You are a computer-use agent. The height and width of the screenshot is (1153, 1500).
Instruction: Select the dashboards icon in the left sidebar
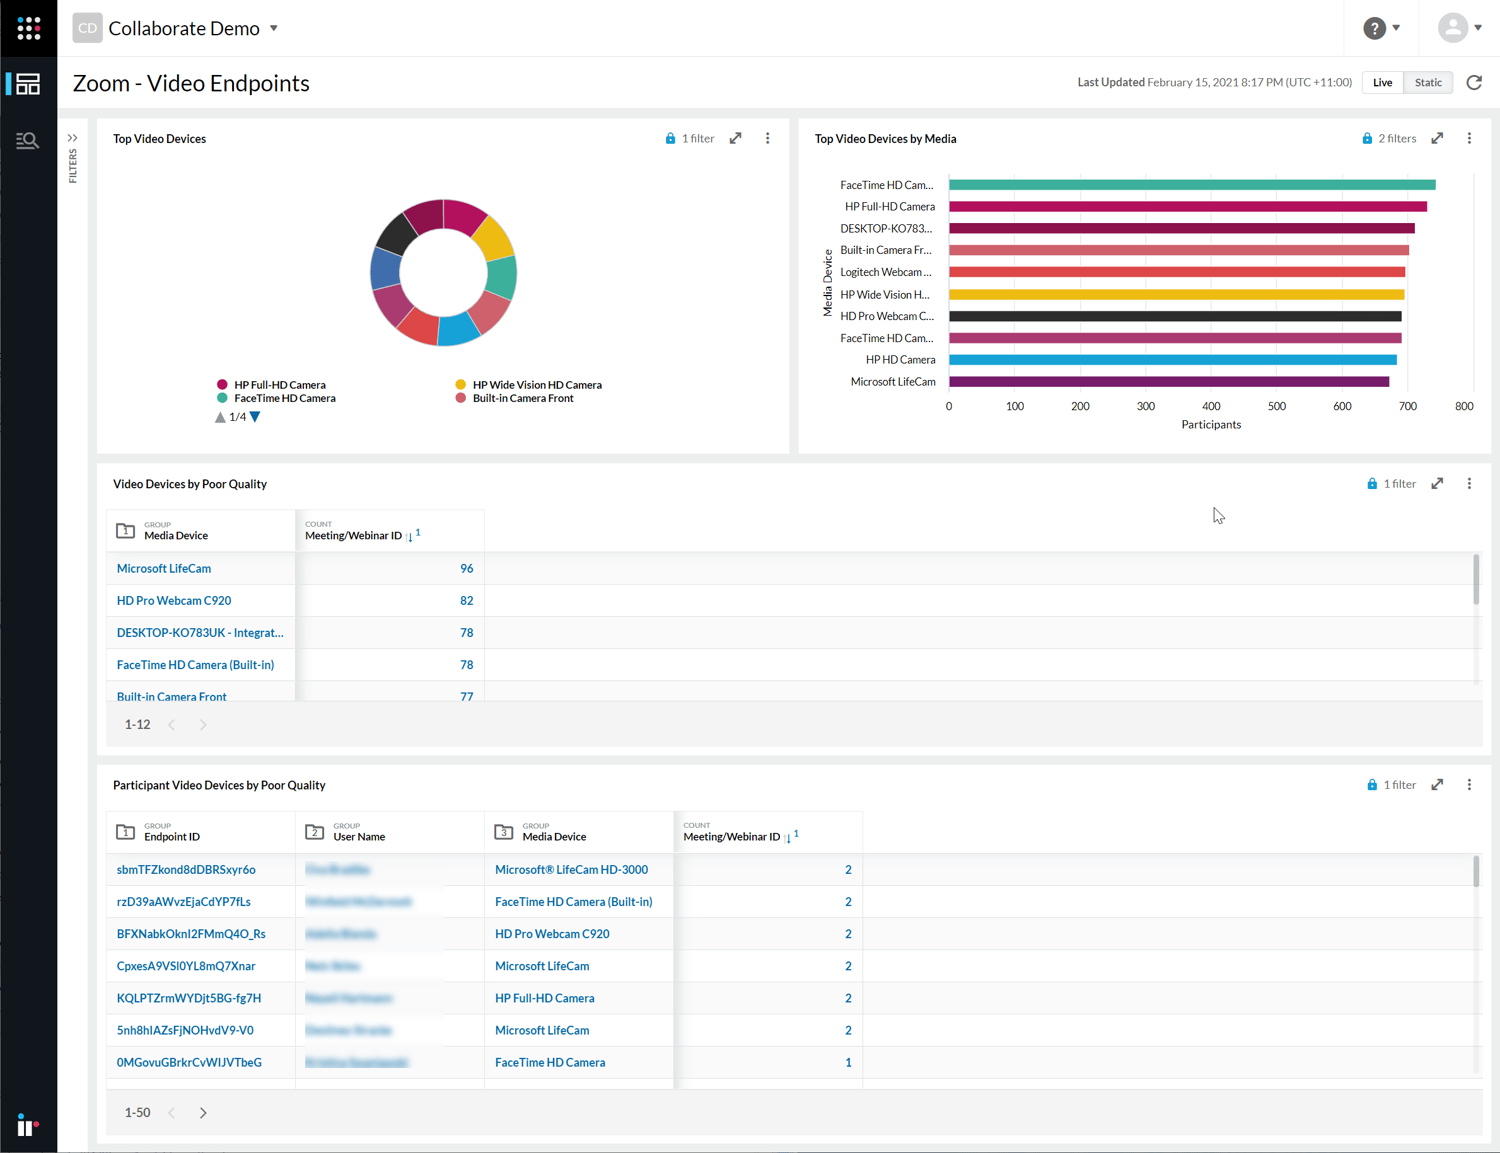point(27,84)
